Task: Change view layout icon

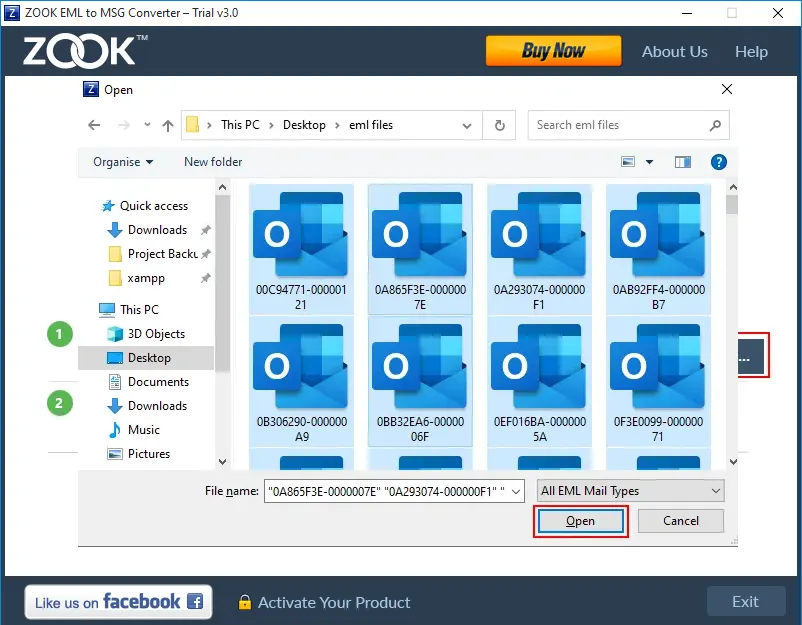Action: pos(628,162)
